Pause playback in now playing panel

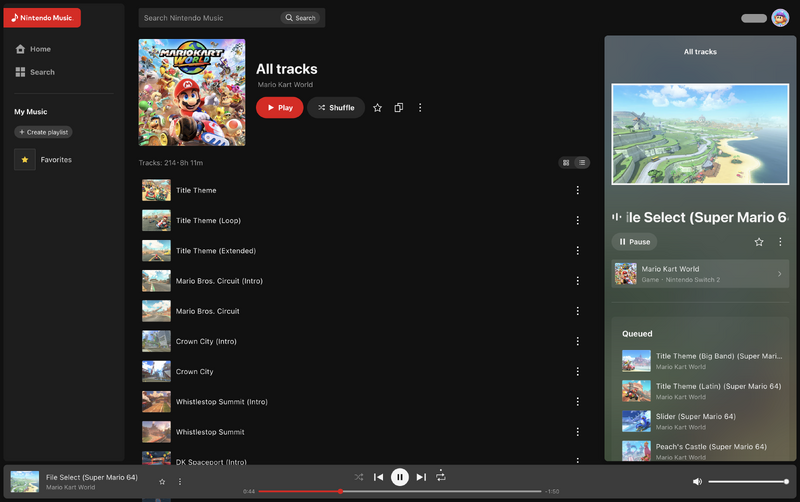pos(634,242)
